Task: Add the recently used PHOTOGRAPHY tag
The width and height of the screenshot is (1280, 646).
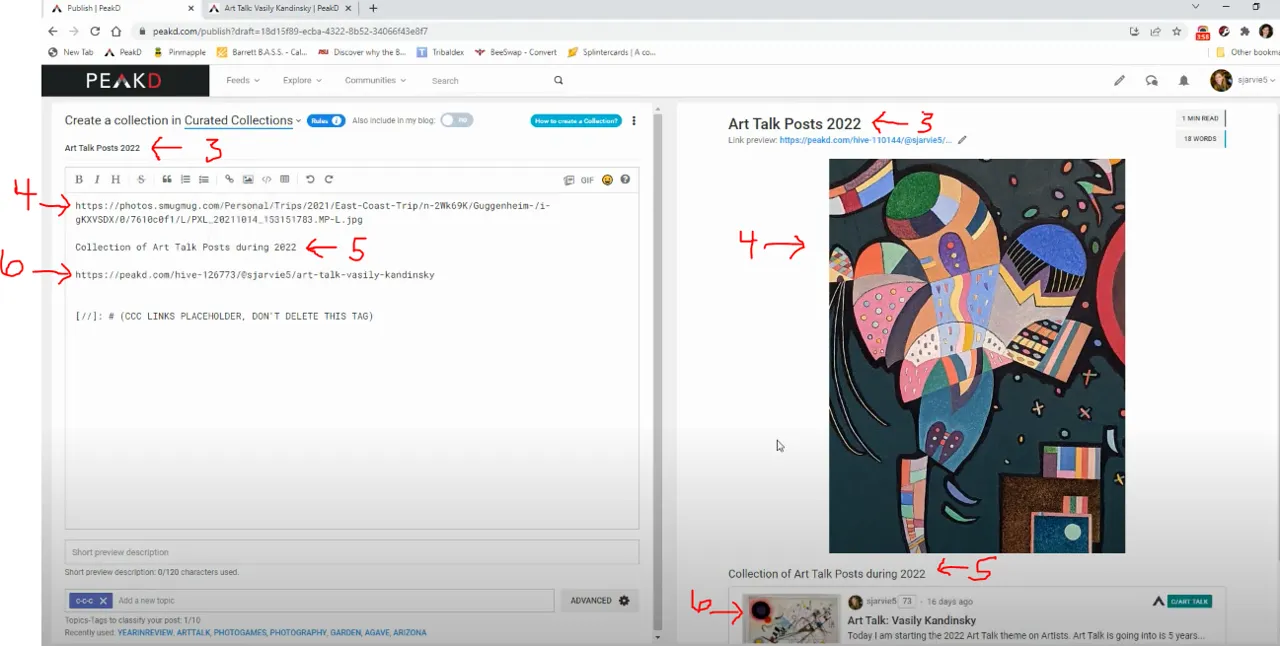Action: (x=298, y=632)
